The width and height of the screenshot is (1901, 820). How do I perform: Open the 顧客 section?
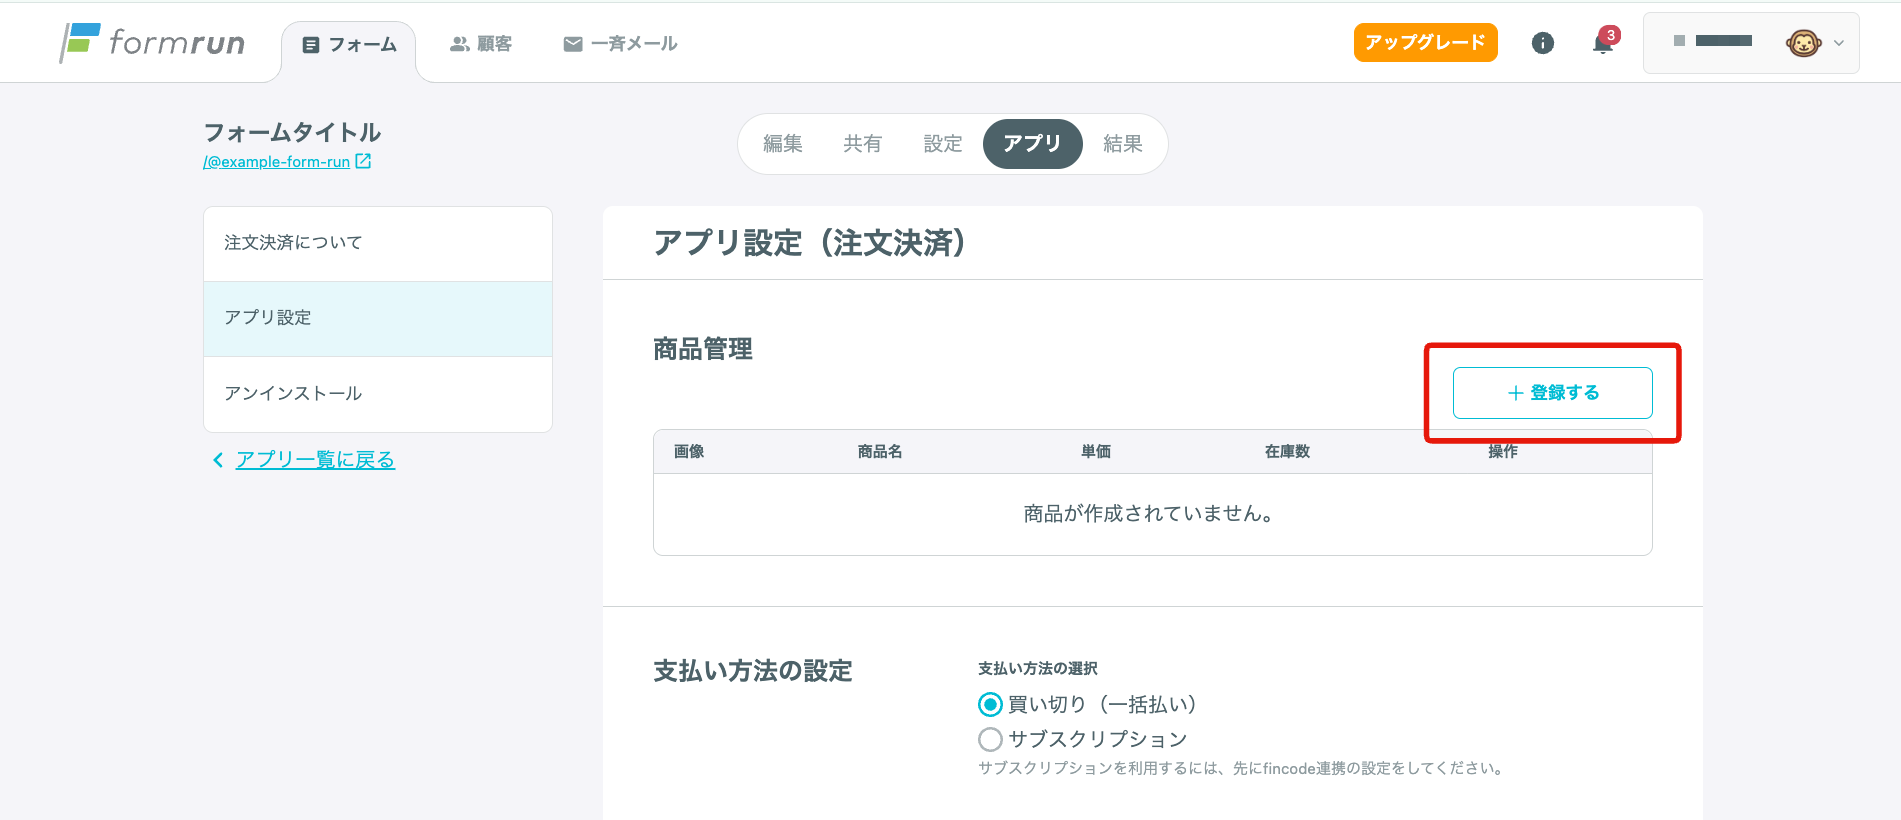tap(481, 44)
